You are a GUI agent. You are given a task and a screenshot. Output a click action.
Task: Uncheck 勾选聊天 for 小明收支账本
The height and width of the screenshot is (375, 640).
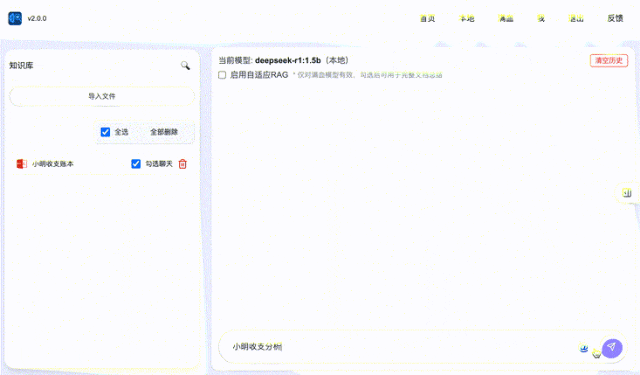[136, 164]
